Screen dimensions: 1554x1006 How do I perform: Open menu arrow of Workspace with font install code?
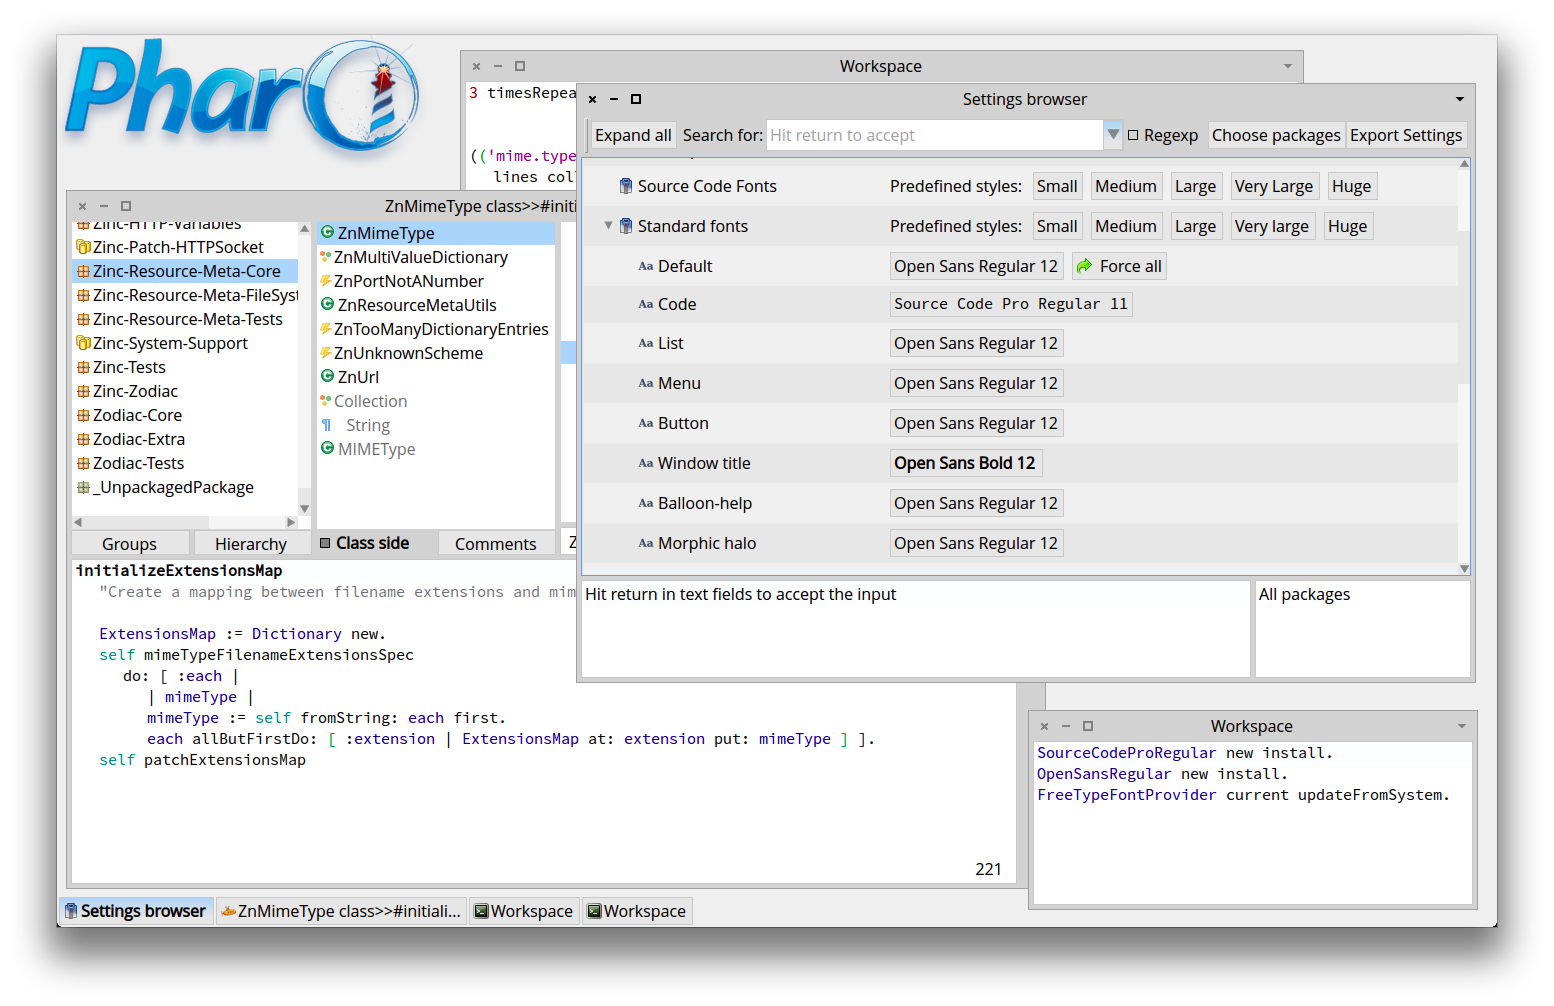(x=1462, y=726)
